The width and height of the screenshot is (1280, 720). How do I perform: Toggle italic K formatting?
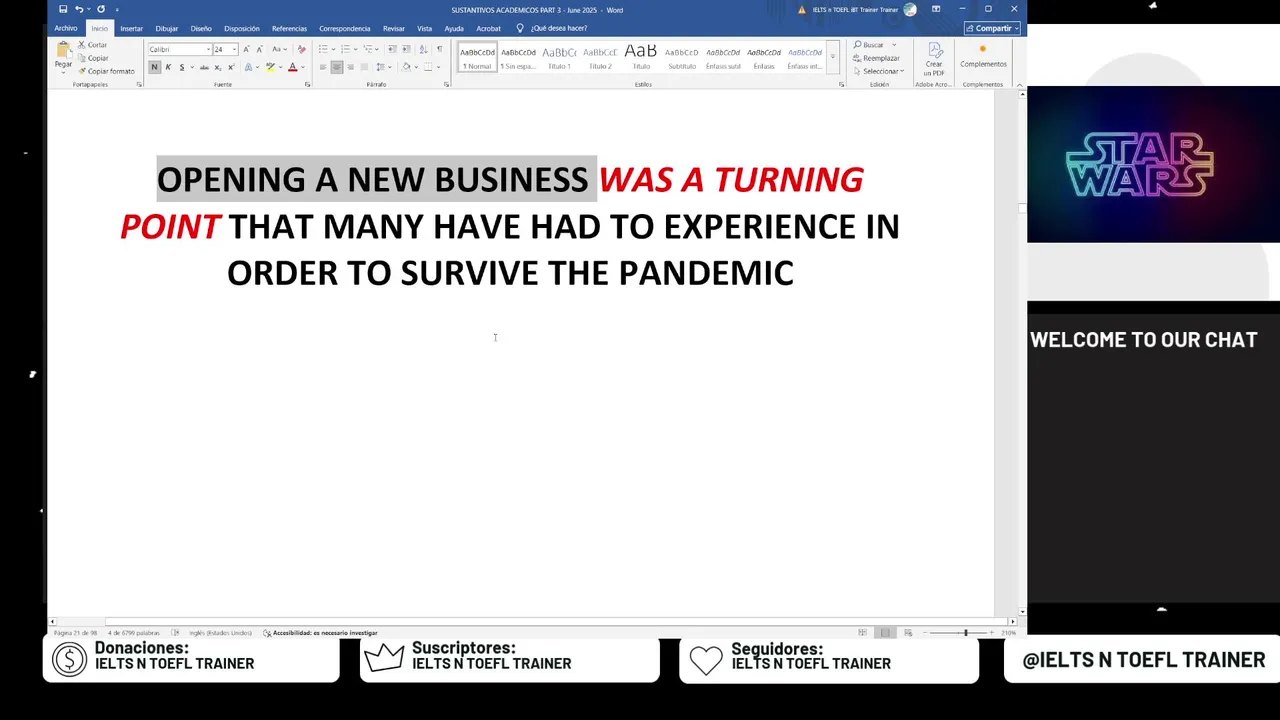coord(167,67)
